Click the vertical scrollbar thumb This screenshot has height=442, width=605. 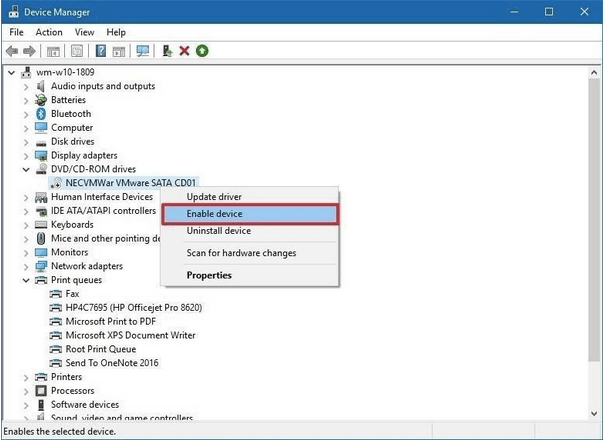(594, 220)
